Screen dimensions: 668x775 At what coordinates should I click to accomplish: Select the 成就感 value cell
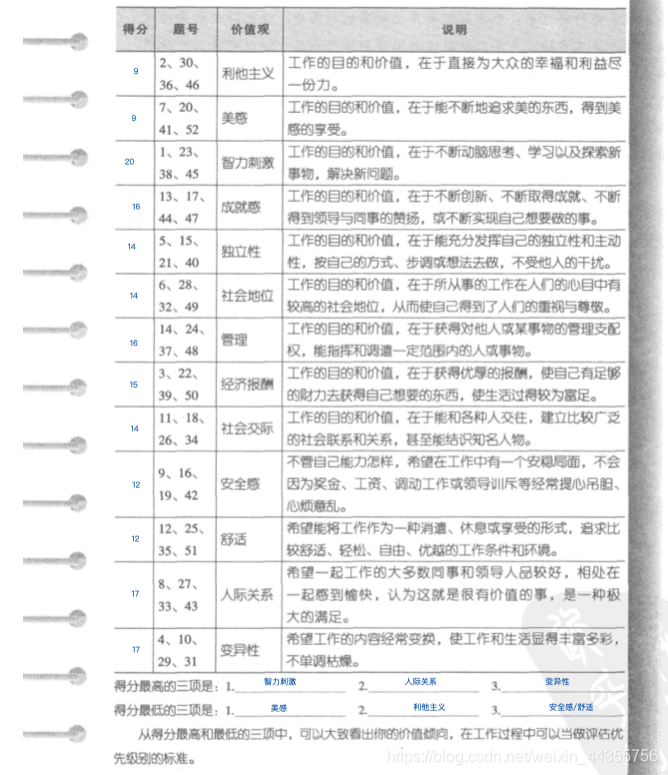pyautogui.click(x=241, y=207)
